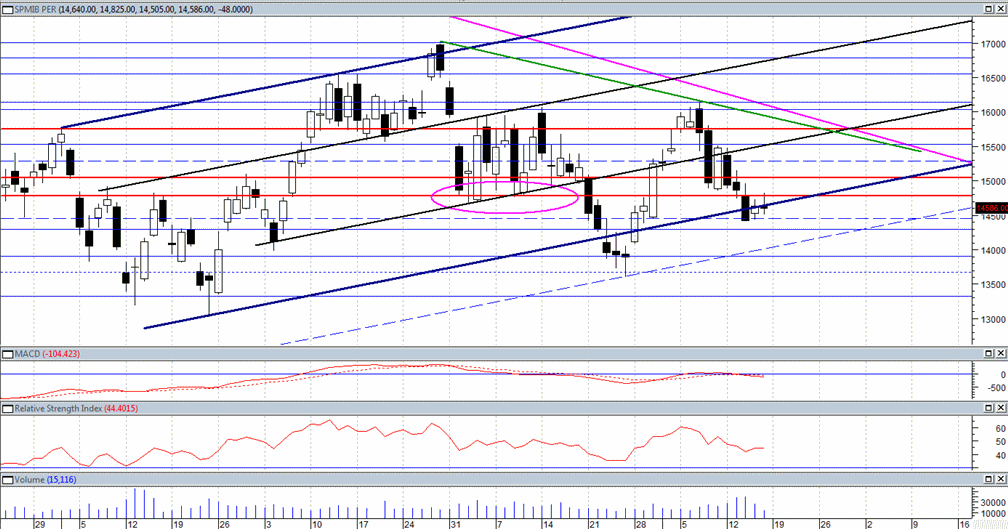The width and height of the screenshot is (1008, 529).
Task: Select the Relative Strength Index (44.4015) label
Action: click(76, 409)
